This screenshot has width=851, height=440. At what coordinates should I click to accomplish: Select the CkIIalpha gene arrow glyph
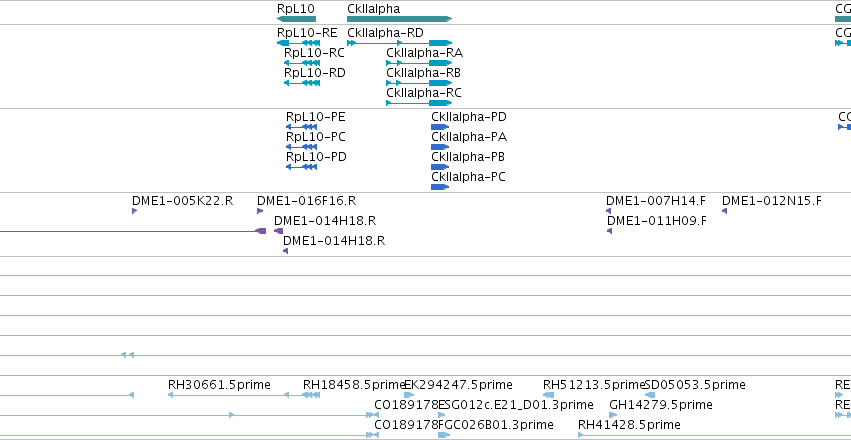[x=399, y=19]
